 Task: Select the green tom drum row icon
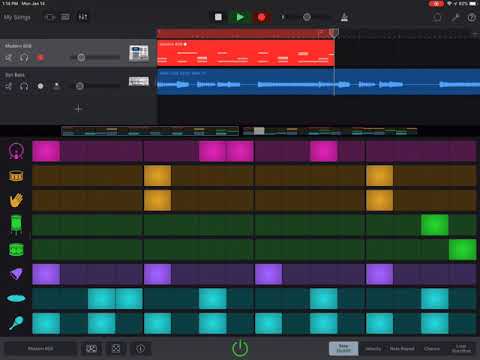point(16,249)
